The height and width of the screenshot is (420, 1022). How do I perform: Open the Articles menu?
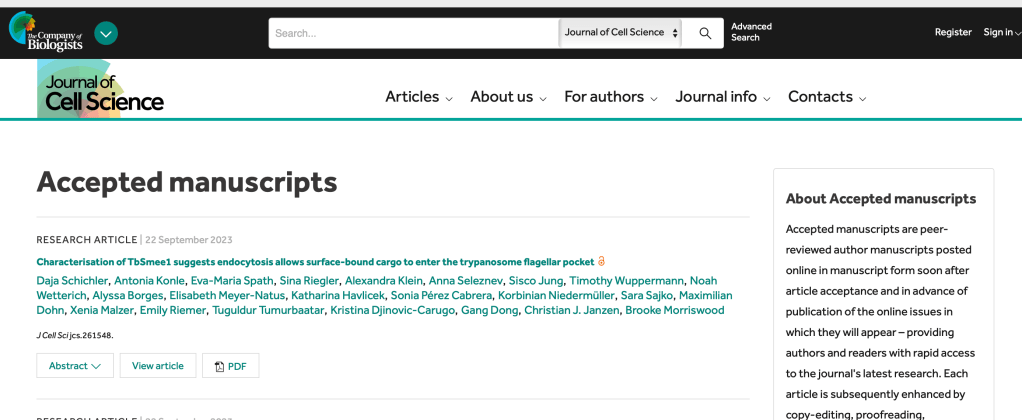tap(419, 97)
